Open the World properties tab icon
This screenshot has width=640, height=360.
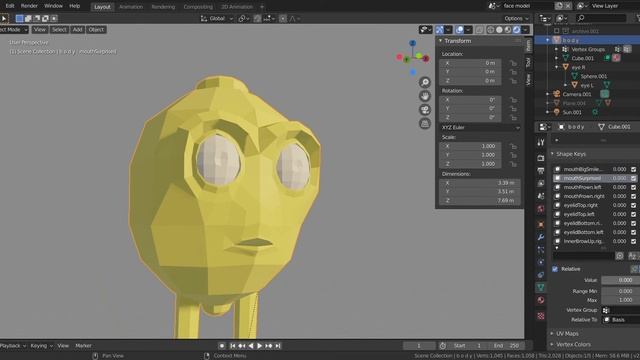point(541,209)
